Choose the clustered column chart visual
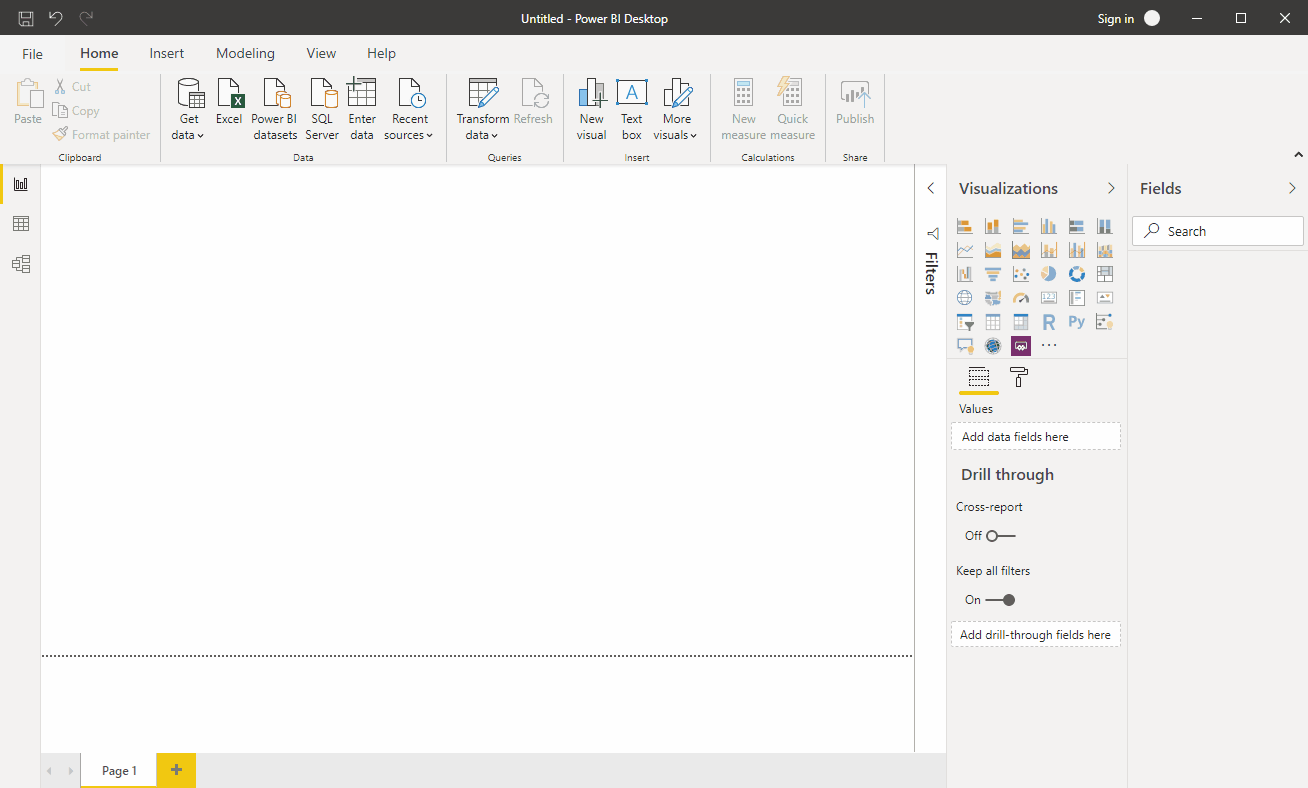 [1049, 226]
